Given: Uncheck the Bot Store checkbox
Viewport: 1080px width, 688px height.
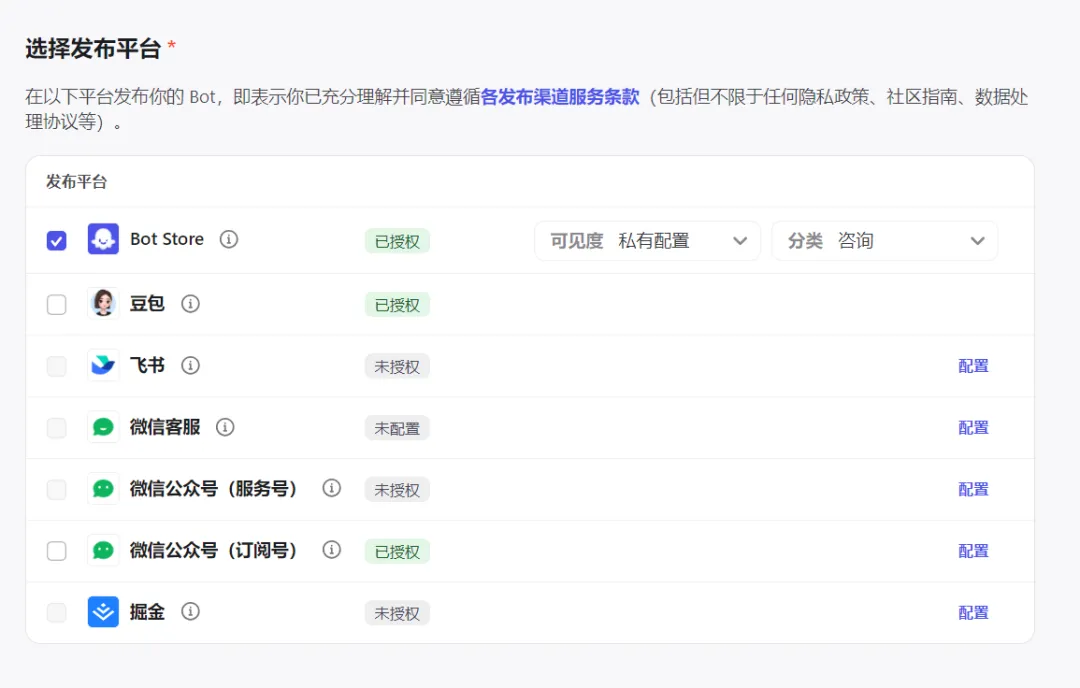Looking at the screenshot, I should pos(57,241).
